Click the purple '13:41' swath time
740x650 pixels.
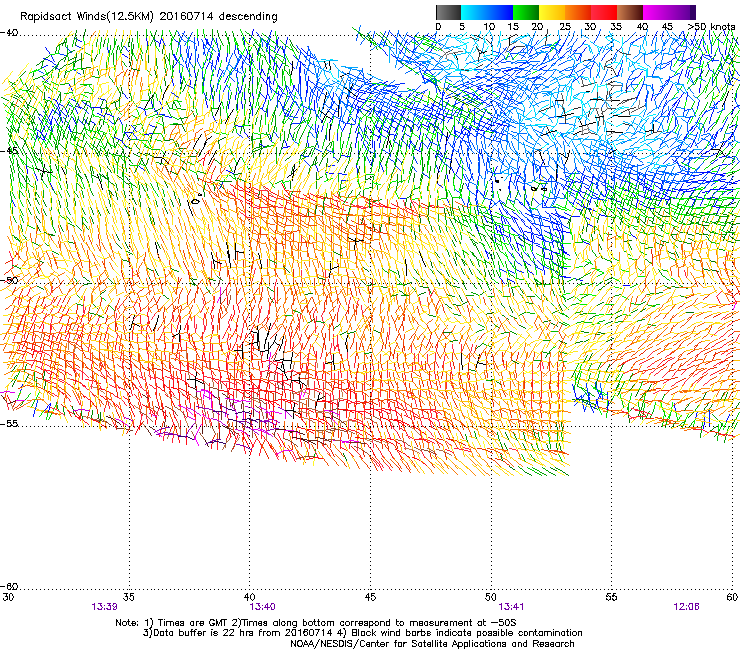(x=511, y=607)
